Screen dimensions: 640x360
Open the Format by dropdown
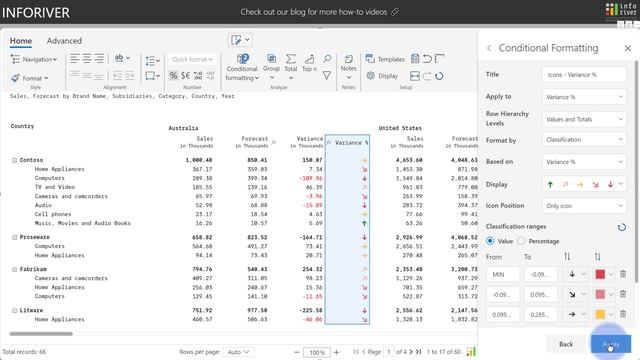tap(584, 140)
